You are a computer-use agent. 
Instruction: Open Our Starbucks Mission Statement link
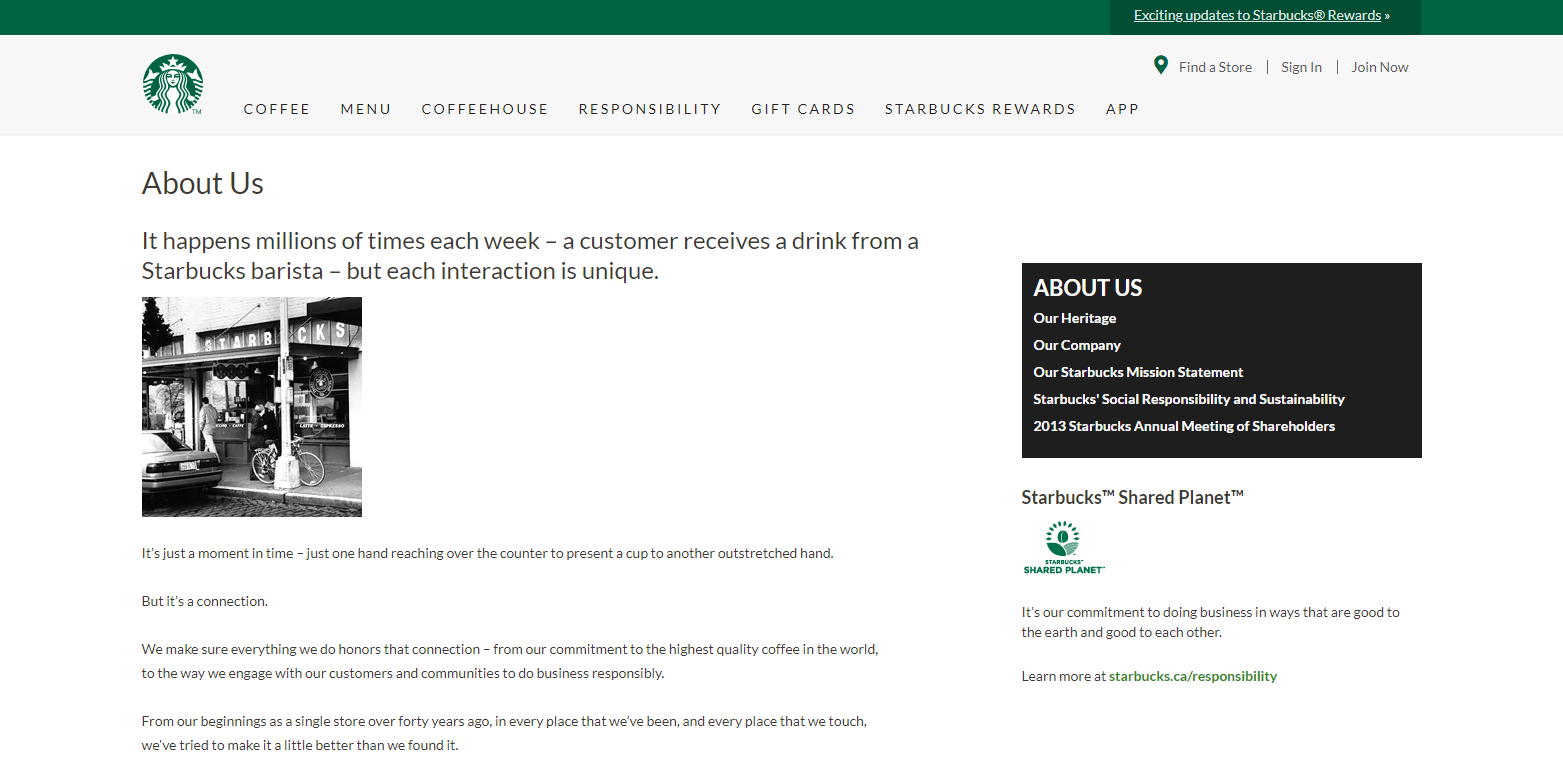(1138, 372)
